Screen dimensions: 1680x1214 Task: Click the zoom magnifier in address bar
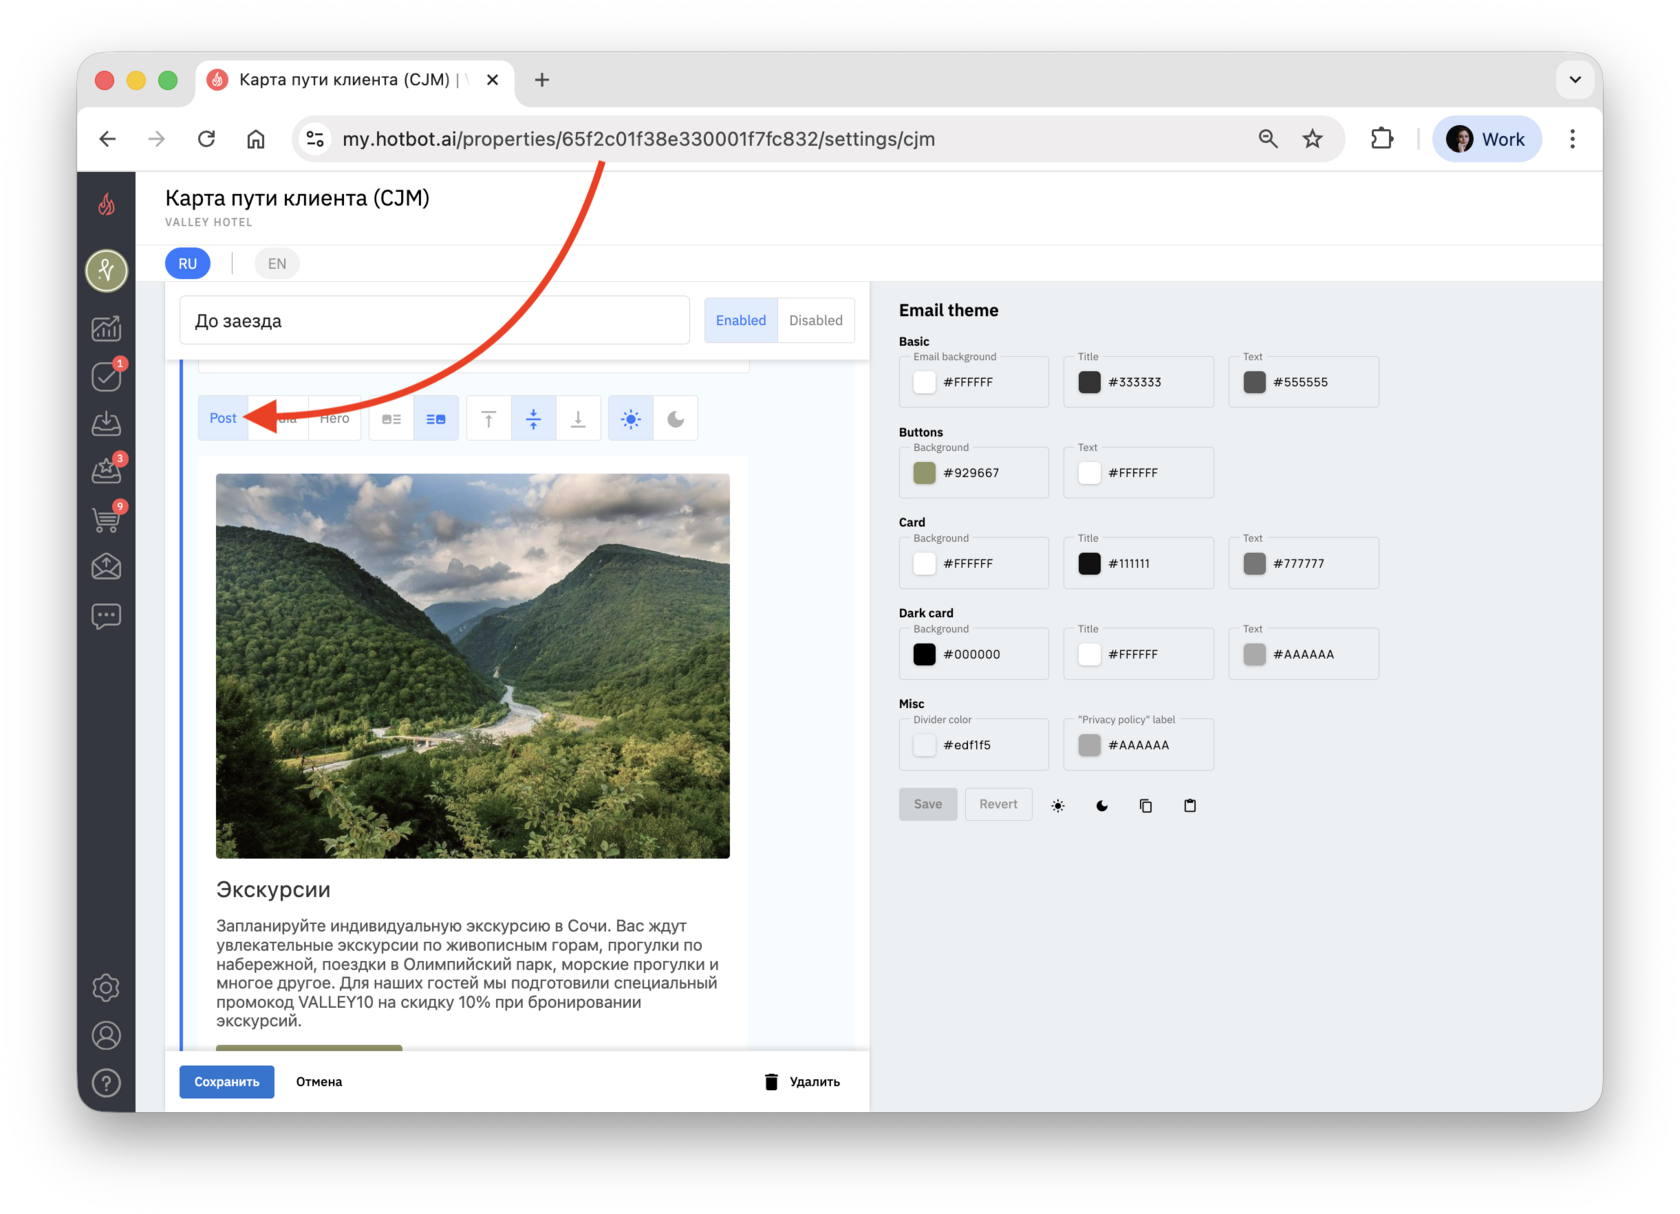pos(1268,139)
